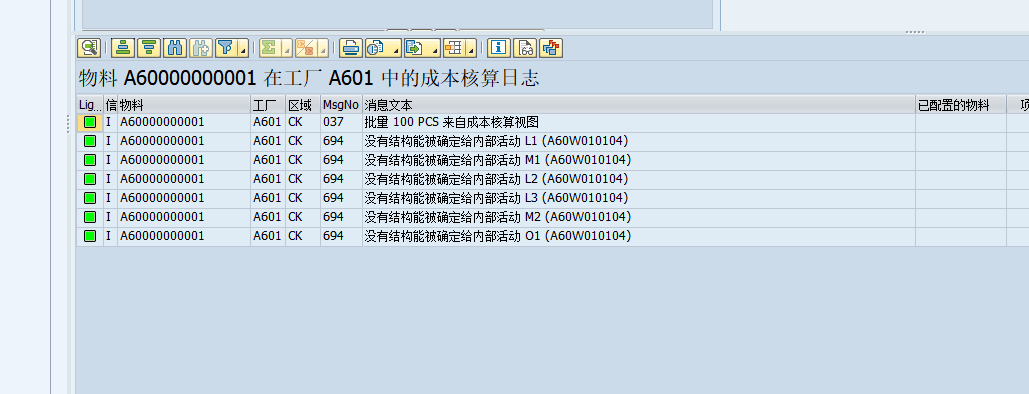Select message text for internal activity M1
This screenshot has width=1029, height=394.
pos(498,160)
